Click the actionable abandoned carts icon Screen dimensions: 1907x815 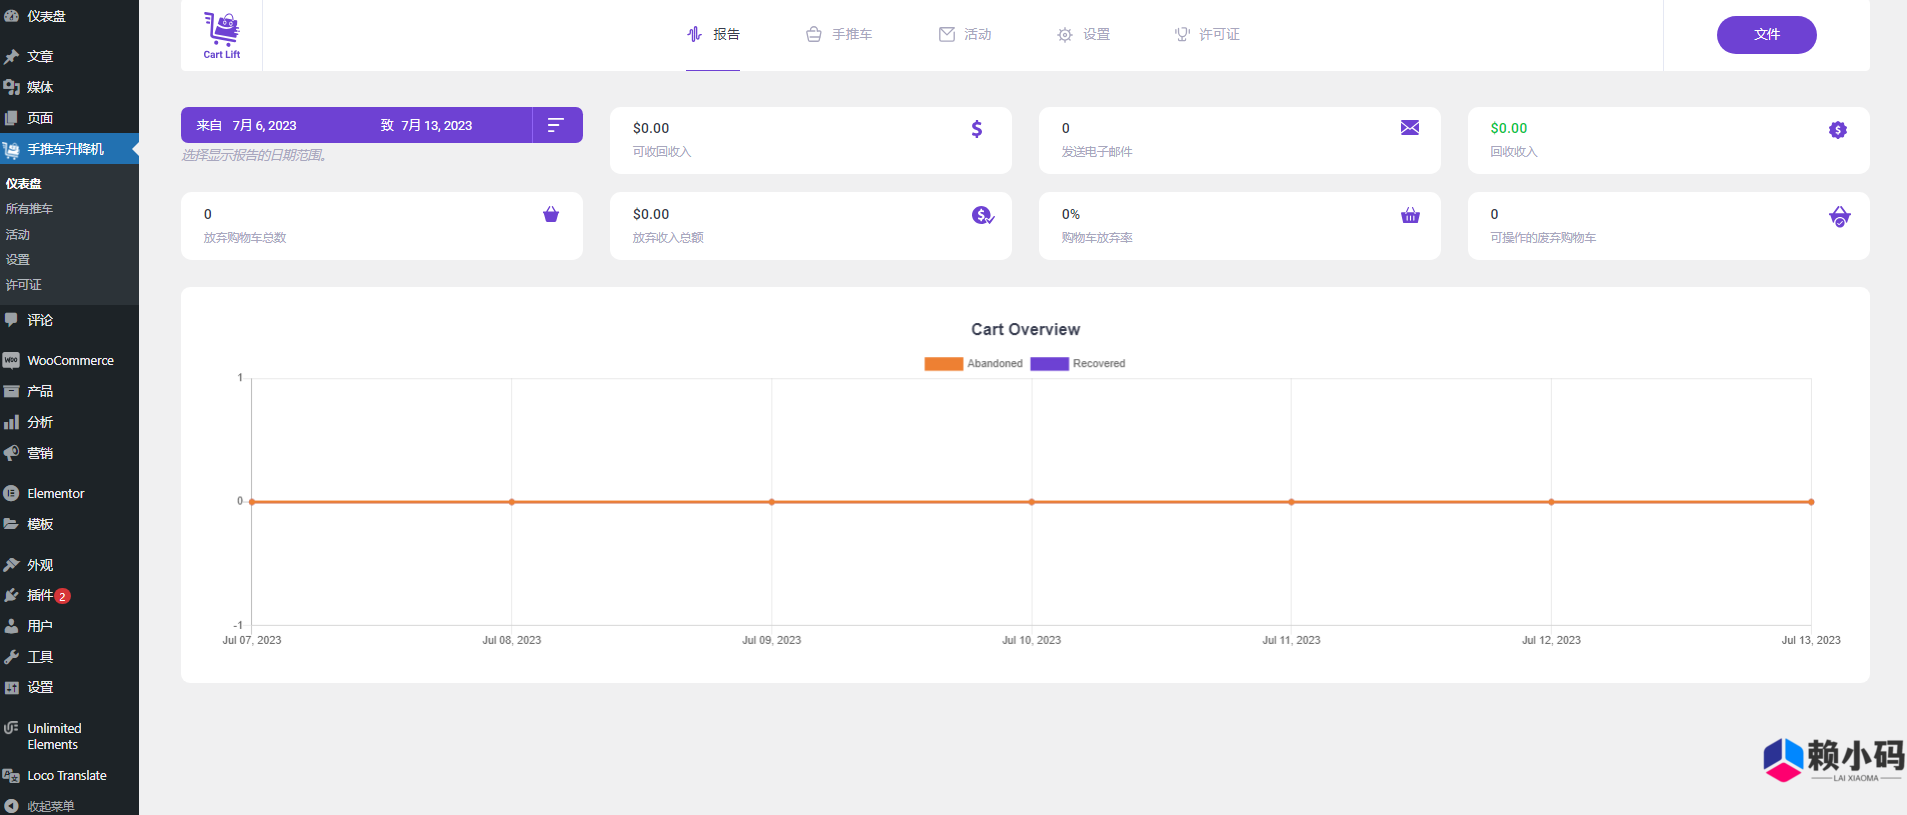(x=1839, y=217)
